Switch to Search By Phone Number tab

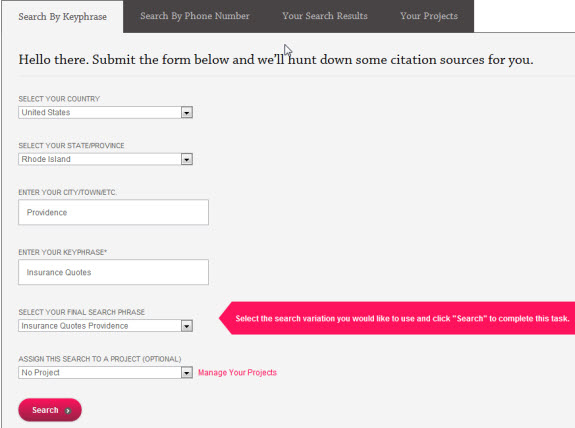[195, 16]
